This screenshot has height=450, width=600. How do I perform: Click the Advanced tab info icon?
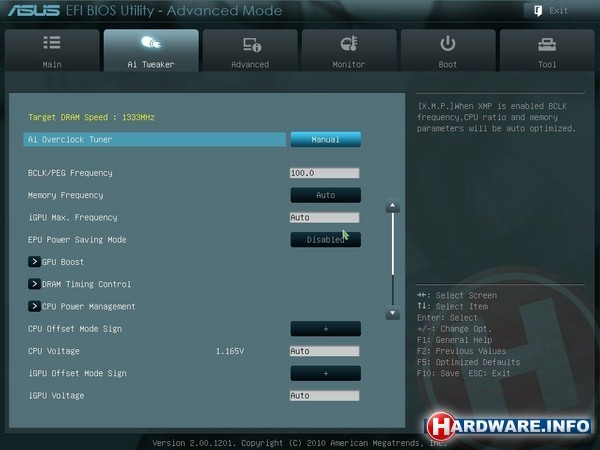[252, 45]
